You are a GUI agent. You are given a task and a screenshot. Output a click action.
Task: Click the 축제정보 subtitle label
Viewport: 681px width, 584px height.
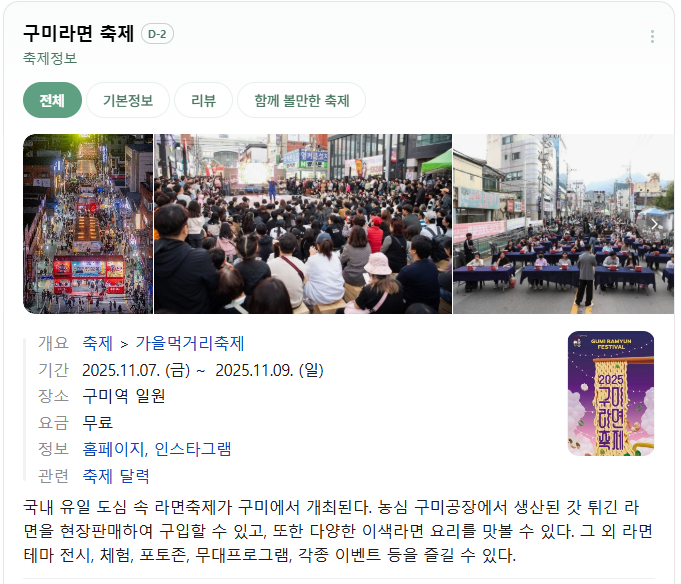pyautogui.click(x=50, y=58)
